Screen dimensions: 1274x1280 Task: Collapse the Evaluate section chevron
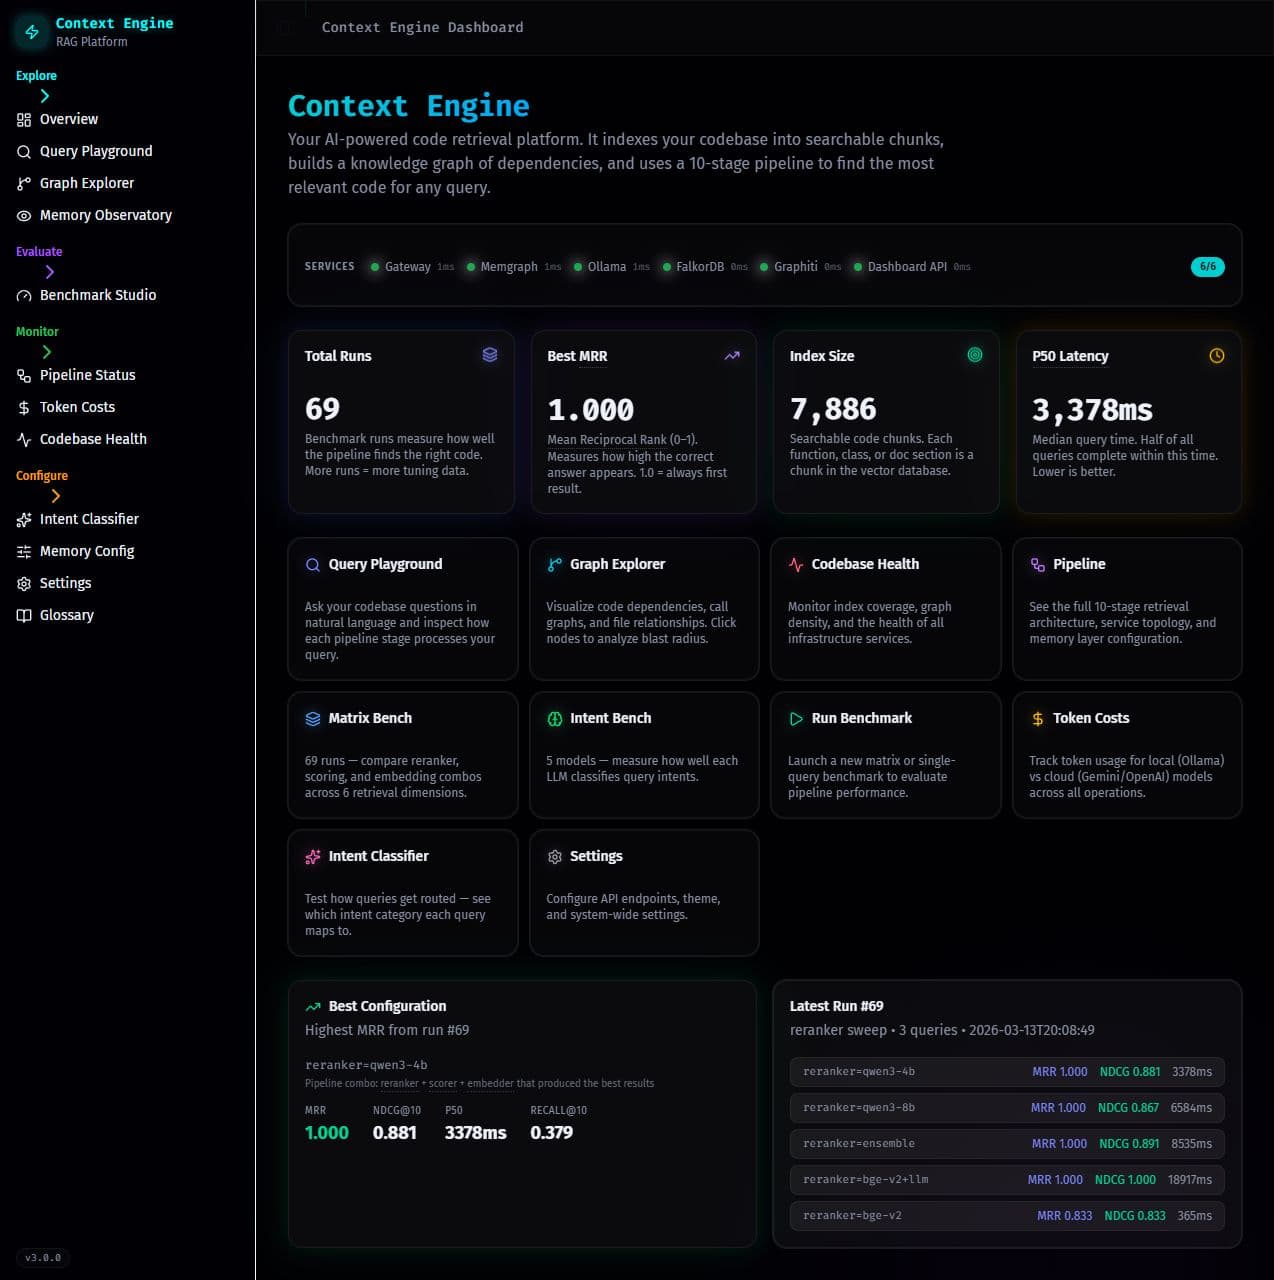click(50, 272)
